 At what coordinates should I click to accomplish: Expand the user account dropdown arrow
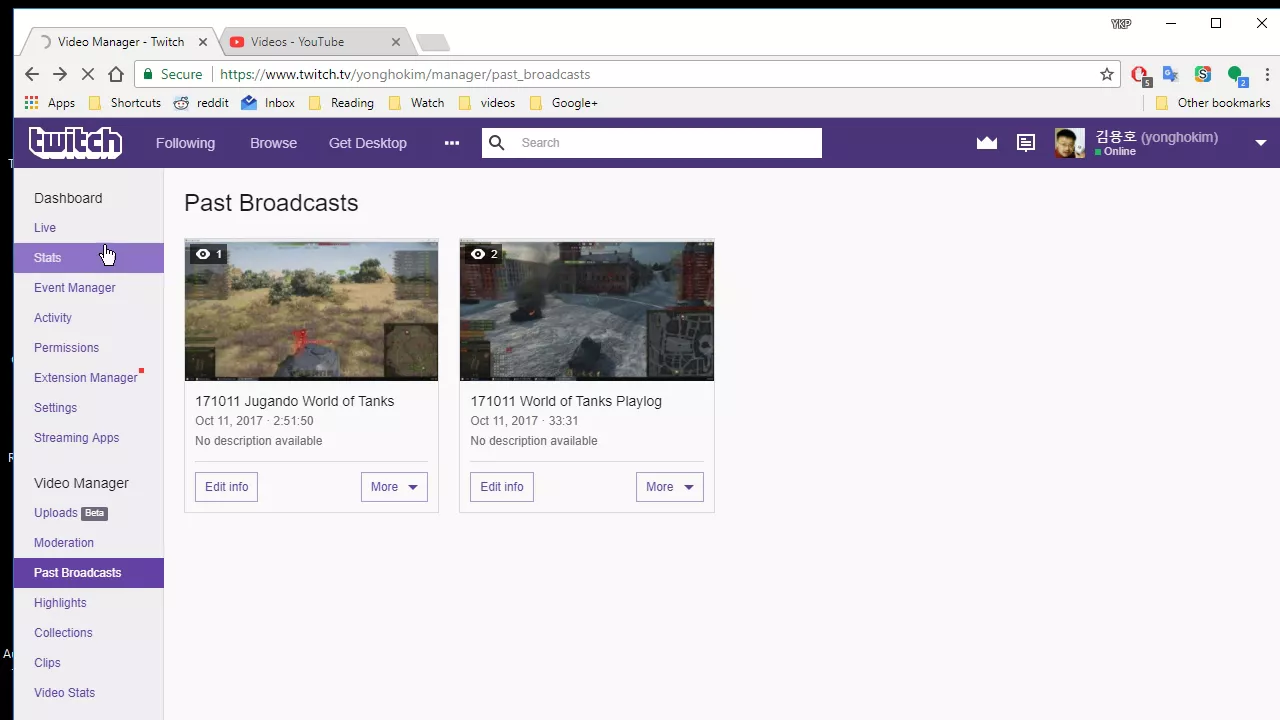(x=1260, y=143)
